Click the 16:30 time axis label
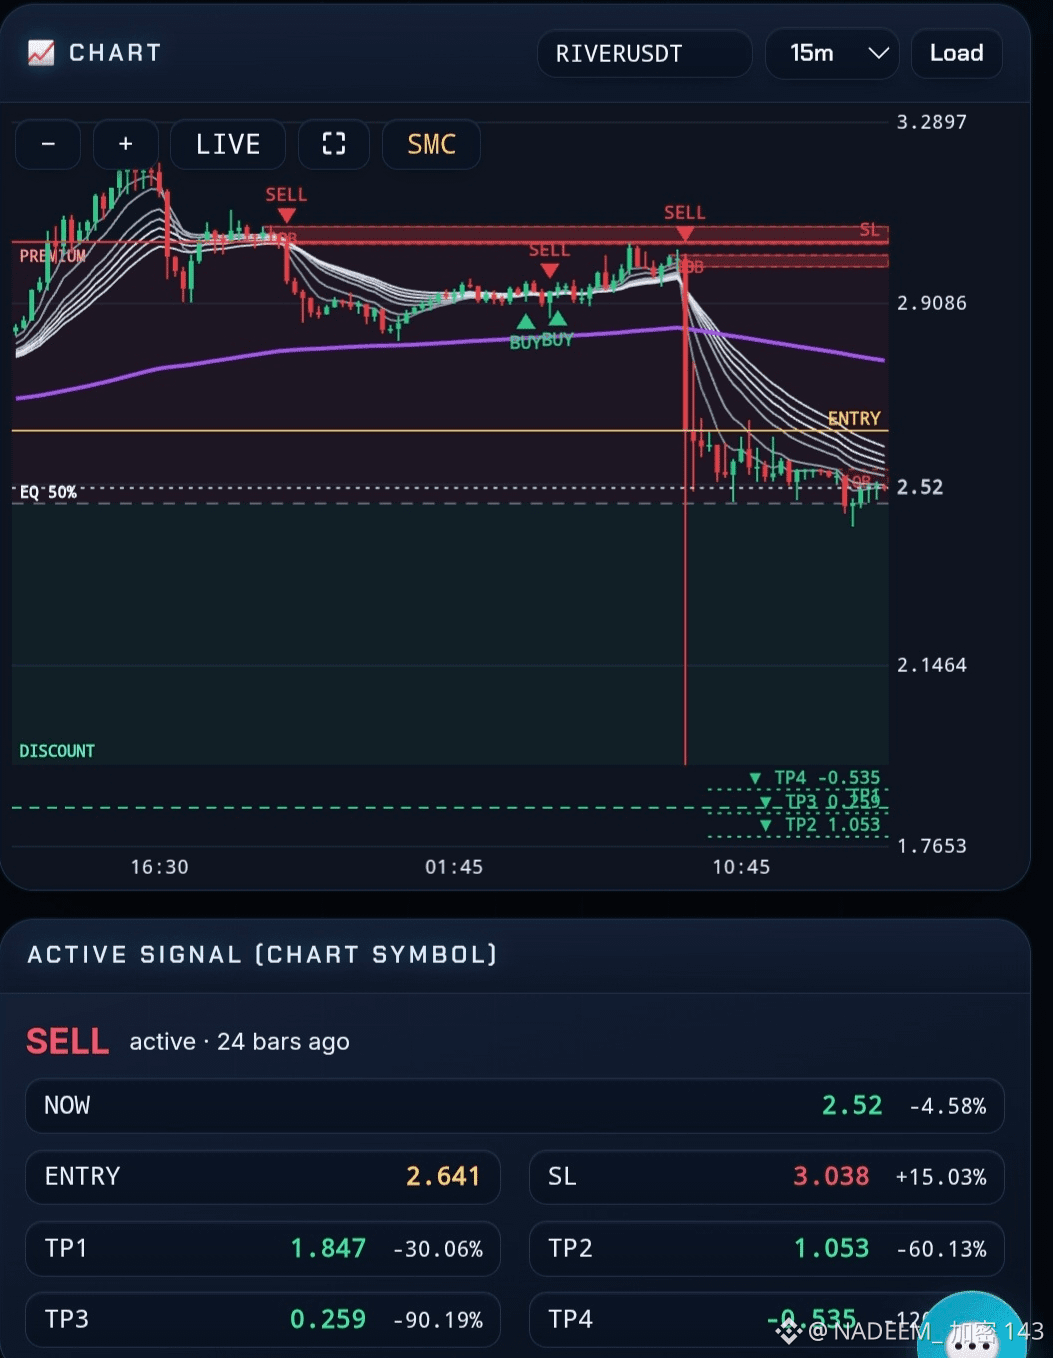 (160, 867)
